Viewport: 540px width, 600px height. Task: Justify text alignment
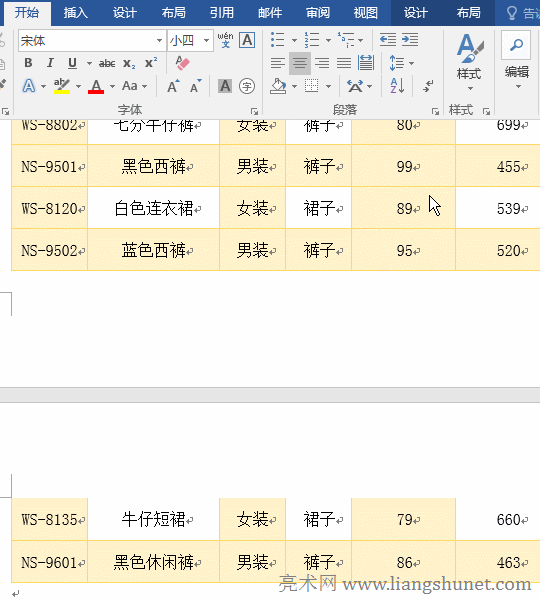[x=344, y=63]
